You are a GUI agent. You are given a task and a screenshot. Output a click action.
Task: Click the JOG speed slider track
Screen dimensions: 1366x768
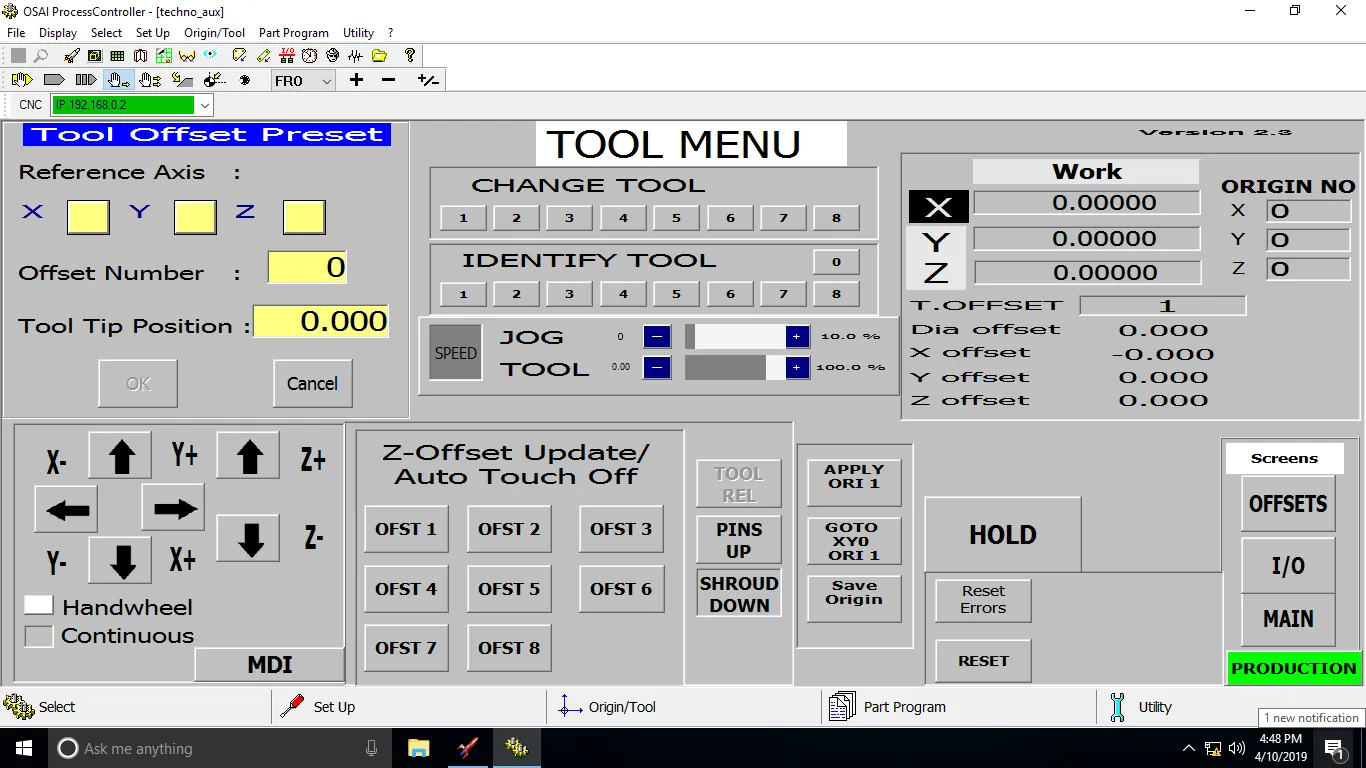coord(740,337)
